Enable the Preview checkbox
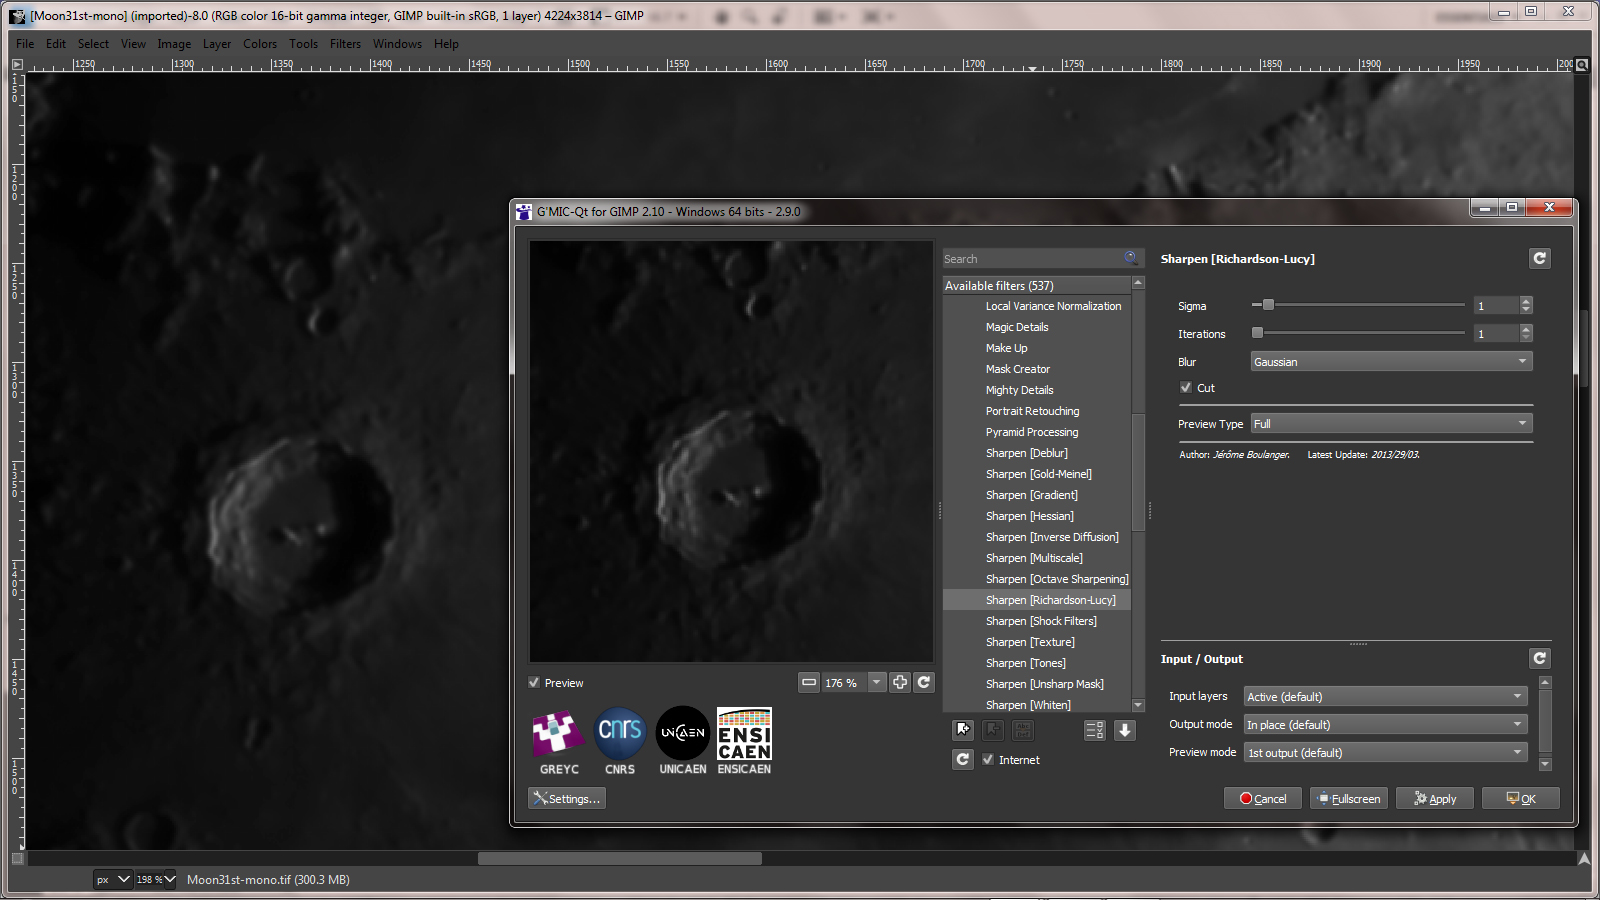Screen dimensions: 1600x900 coord(534,682)
